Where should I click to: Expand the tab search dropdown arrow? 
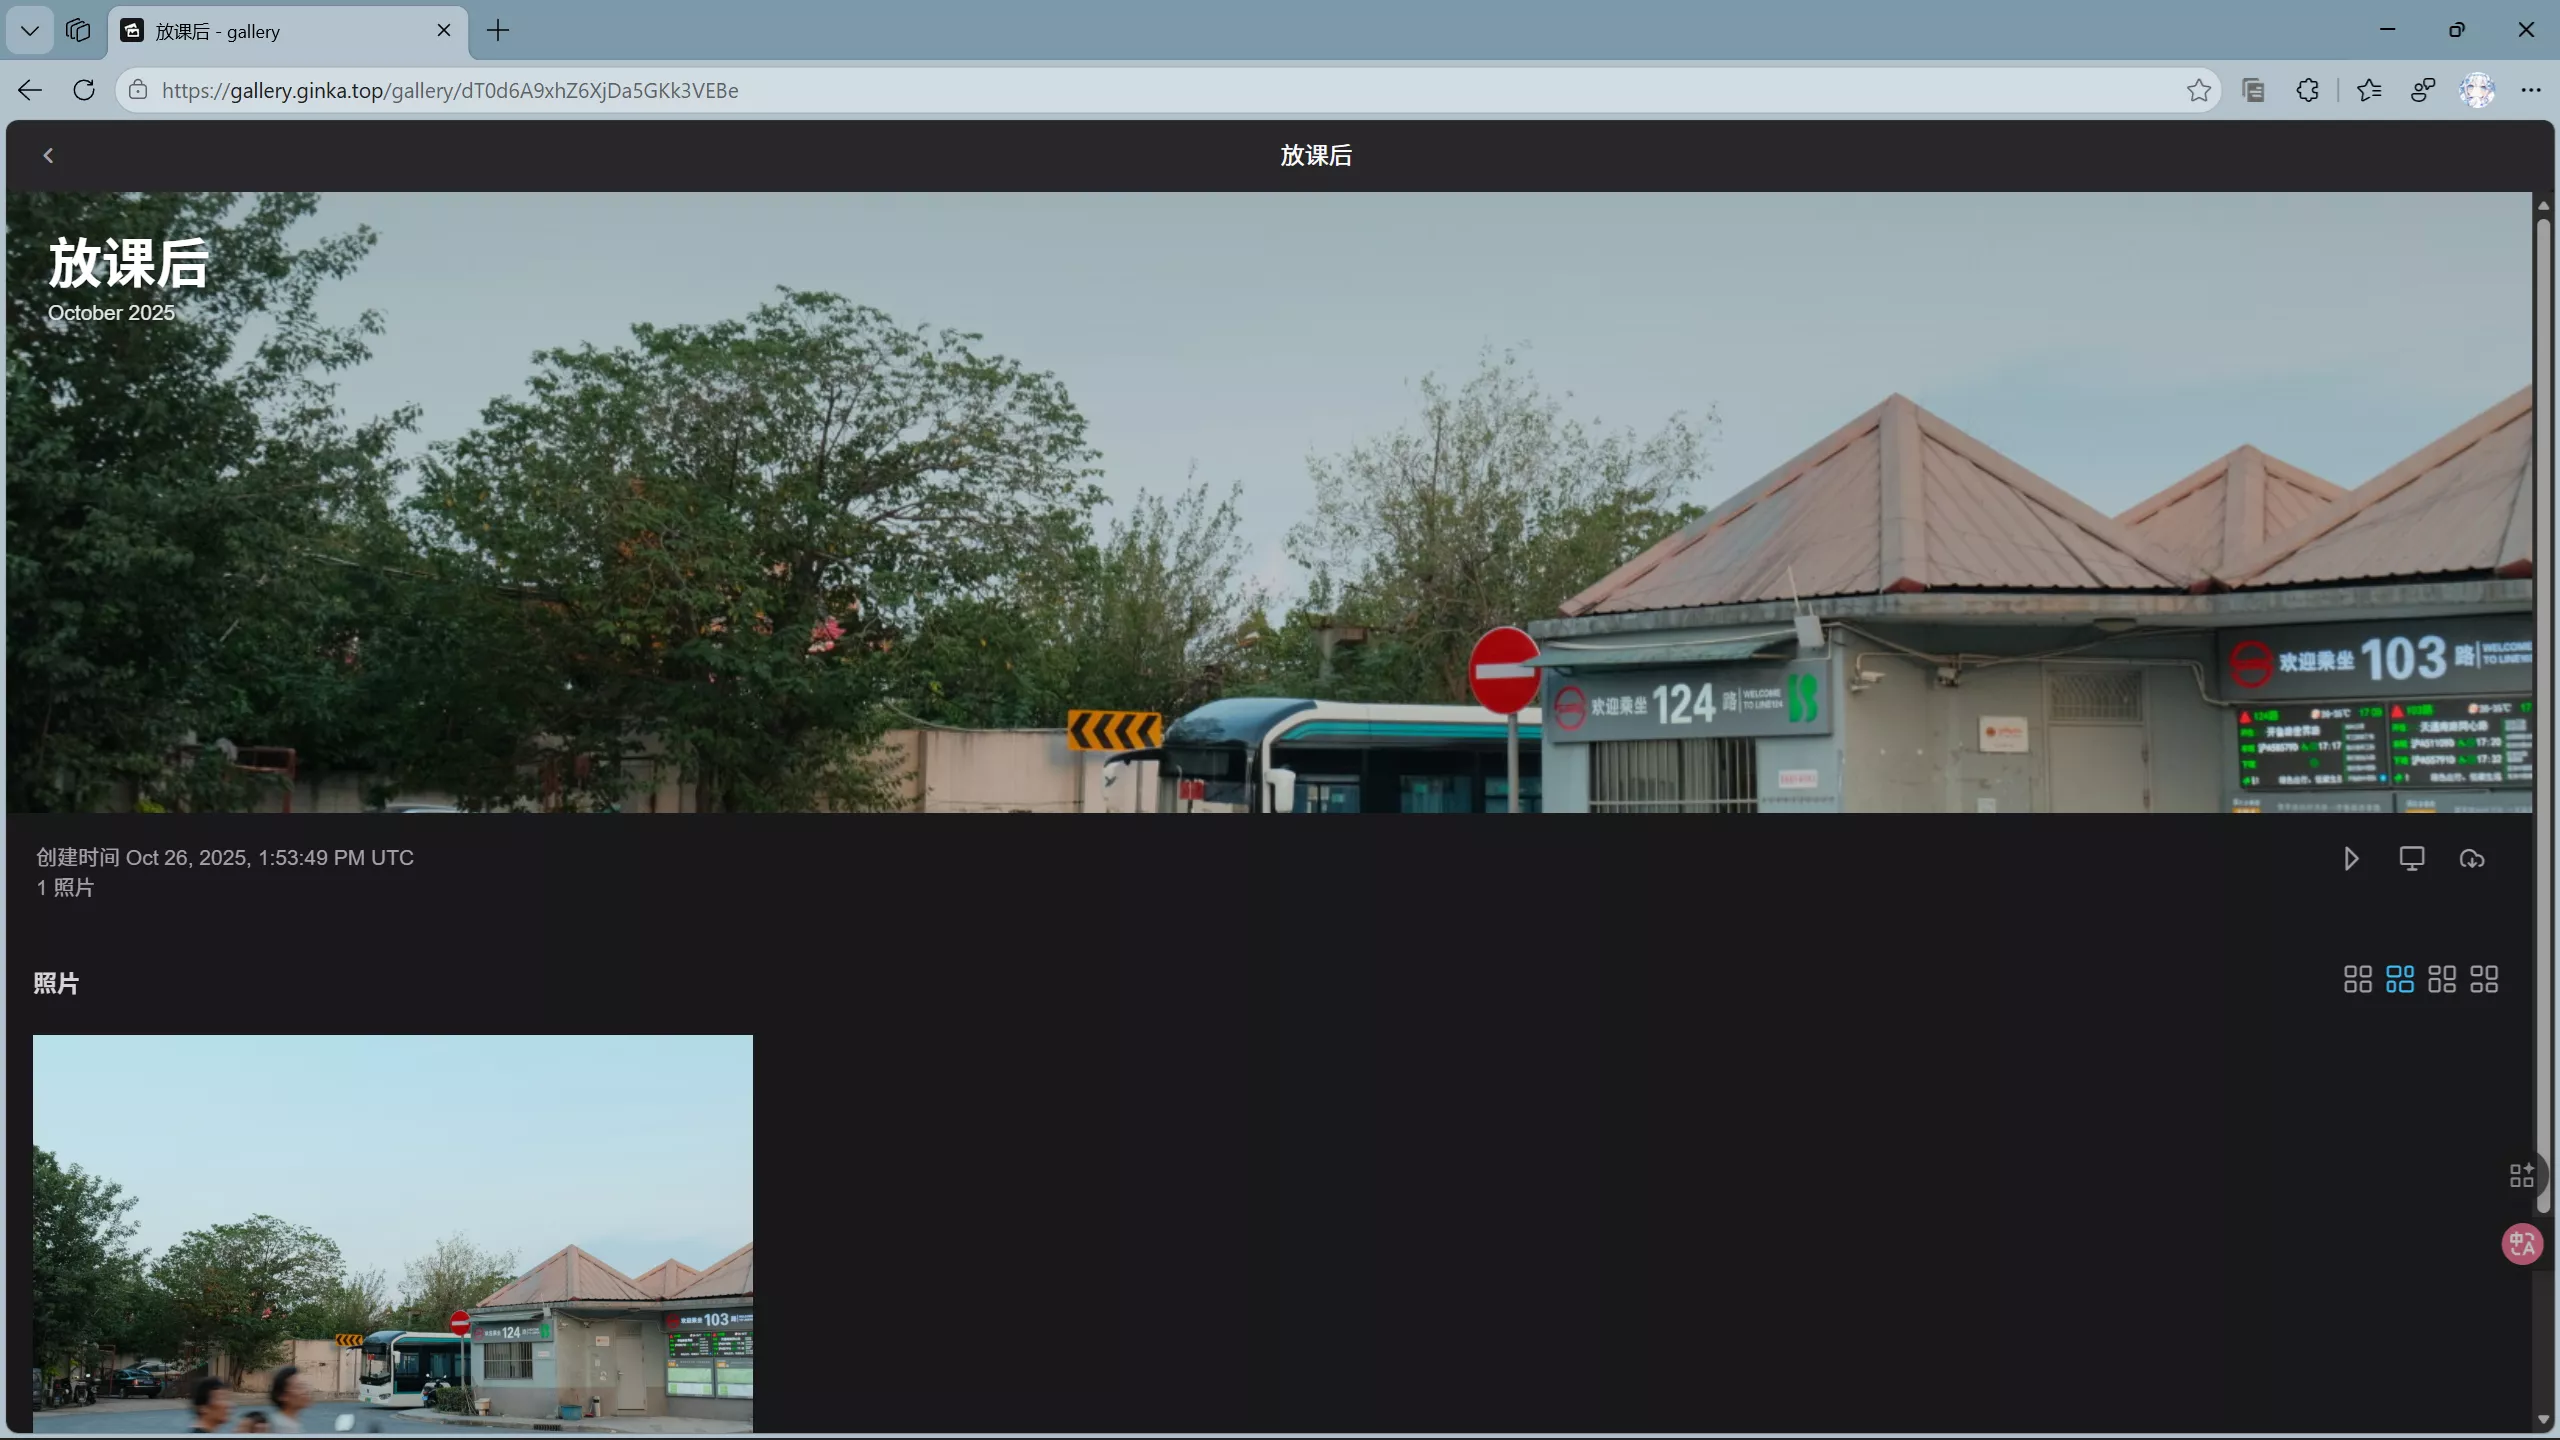(29, 30)
